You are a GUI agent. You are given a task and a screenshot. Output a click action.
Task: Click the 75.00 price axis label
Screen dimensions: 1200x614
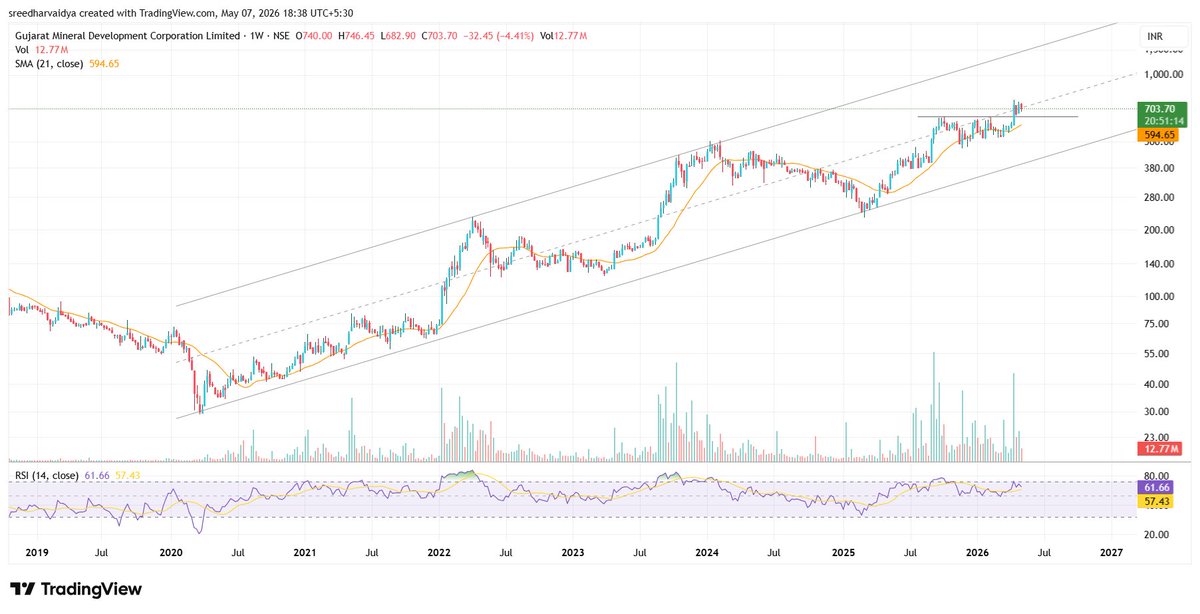(1157, 324)
